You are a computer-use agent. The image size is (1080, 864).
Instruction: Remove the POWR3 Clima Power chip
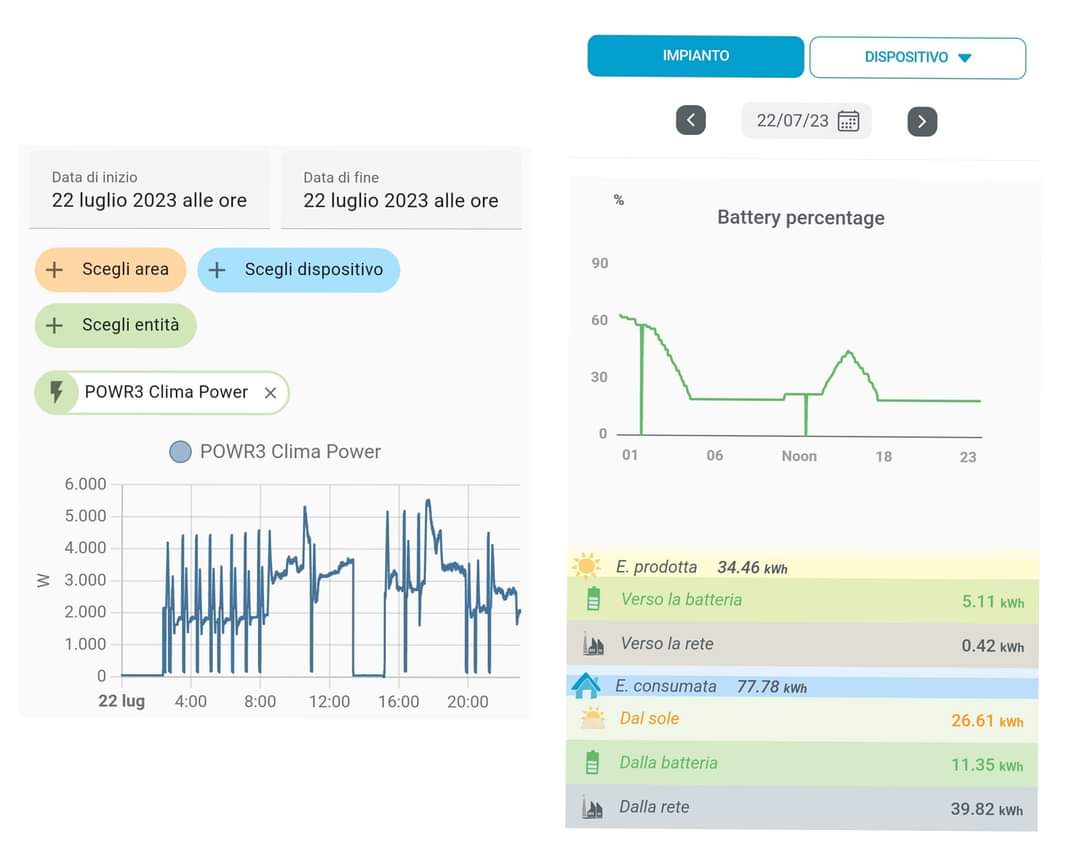pyautogui.click(x=271, y=393)
